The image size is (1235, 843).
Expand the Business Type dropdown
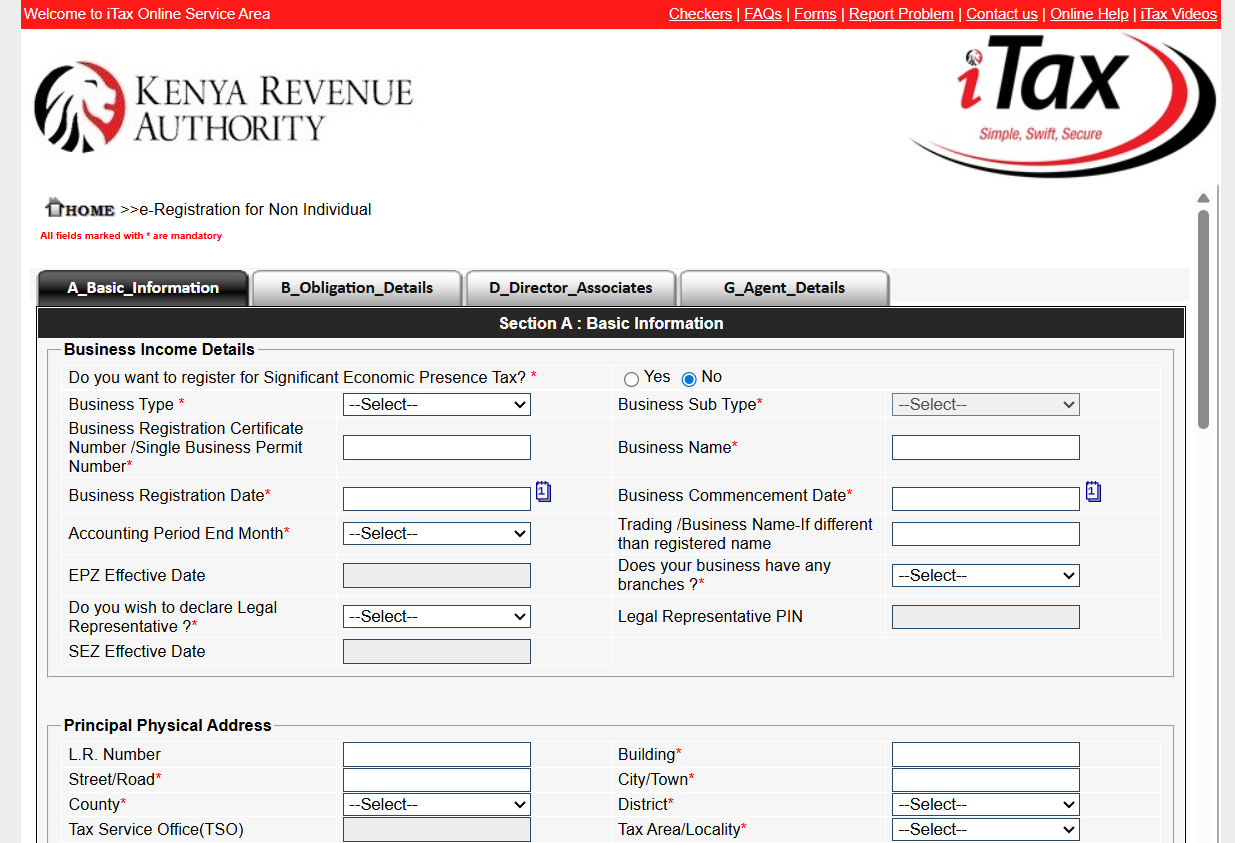point(436,405)
